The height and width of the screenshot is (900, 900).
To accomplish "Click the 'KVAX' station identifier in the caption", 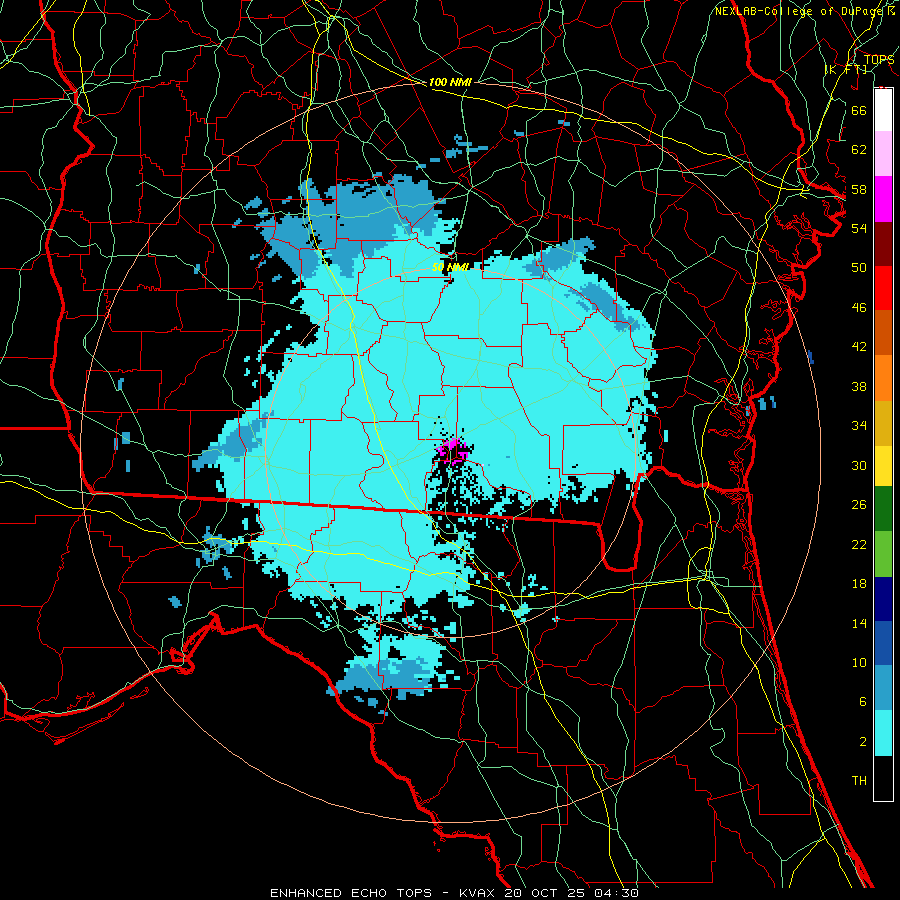I will [x=479, y=893].
